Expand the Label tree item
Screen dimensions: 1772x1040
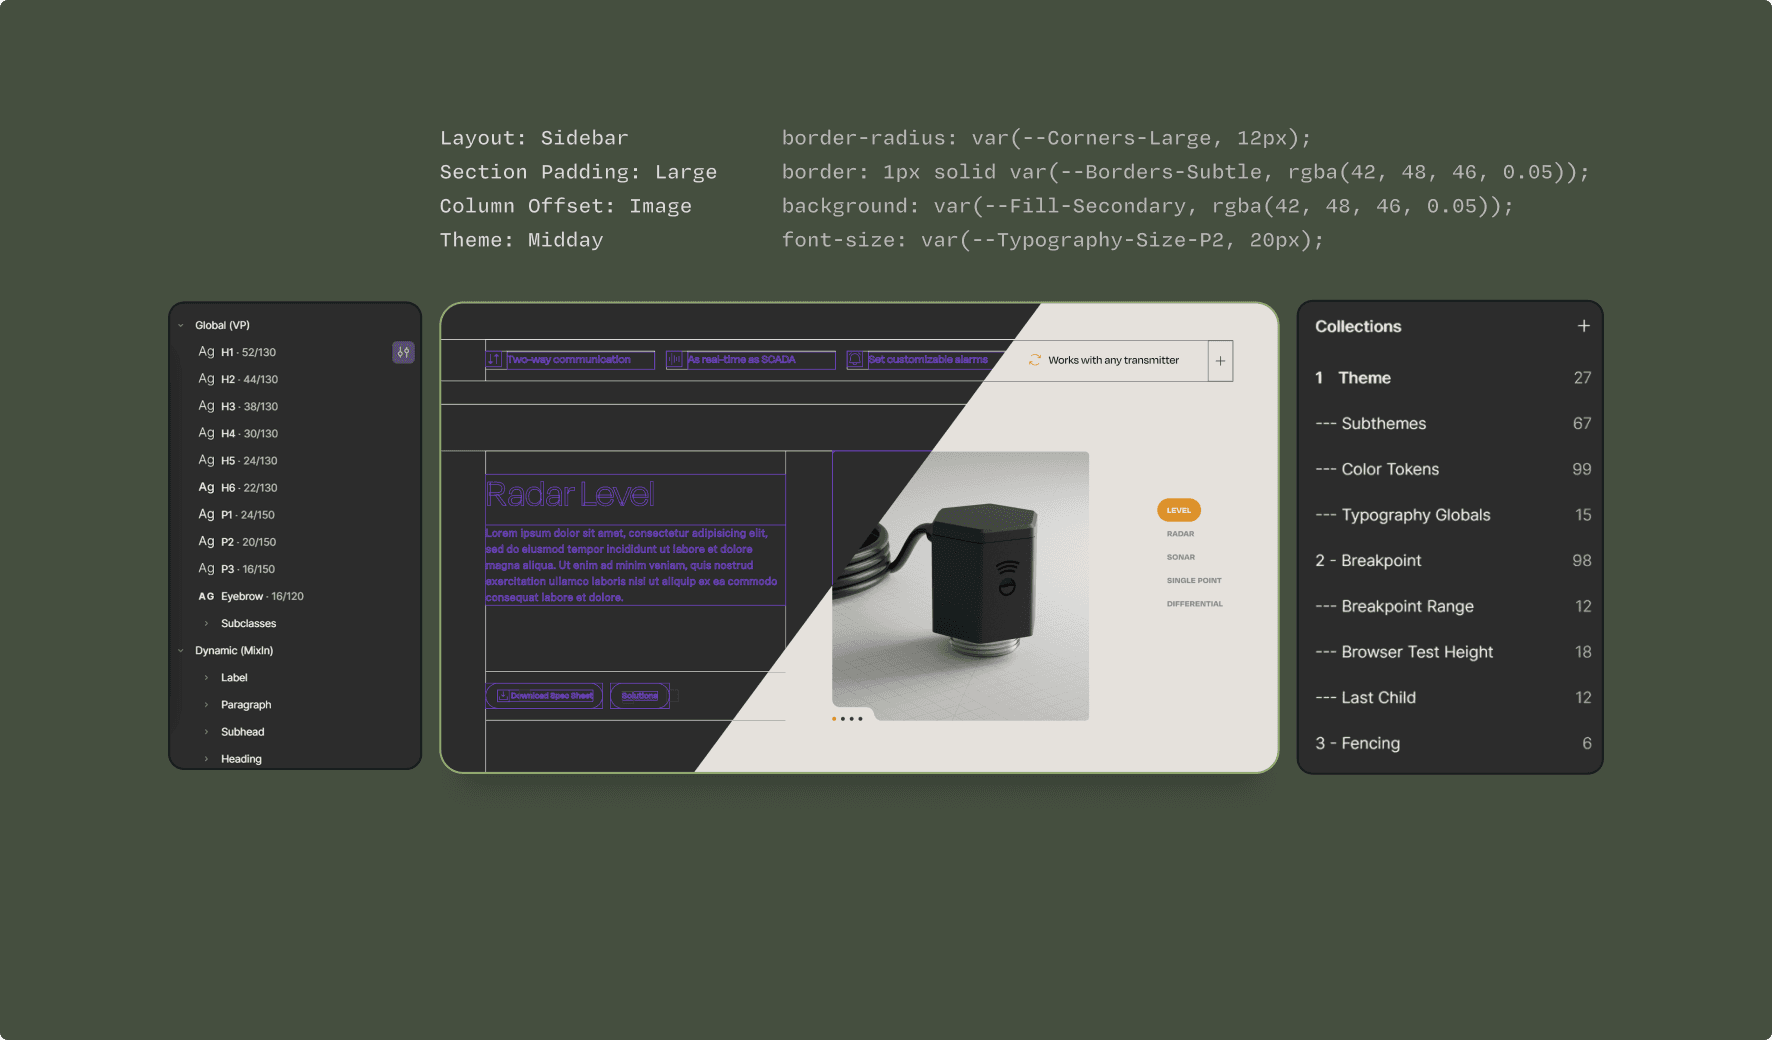pos(207,678)
